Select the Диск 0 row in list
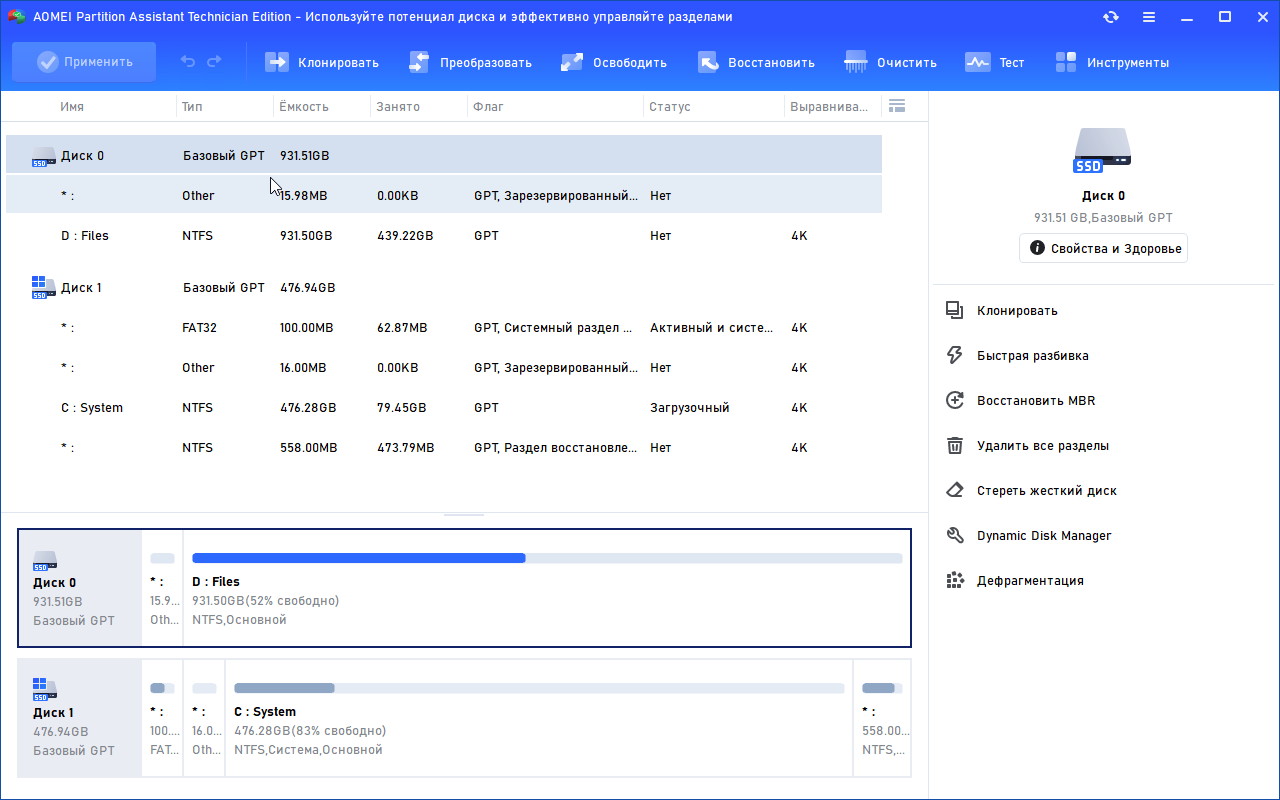Viewport: 1280px width, 800px height. point(444,155)
